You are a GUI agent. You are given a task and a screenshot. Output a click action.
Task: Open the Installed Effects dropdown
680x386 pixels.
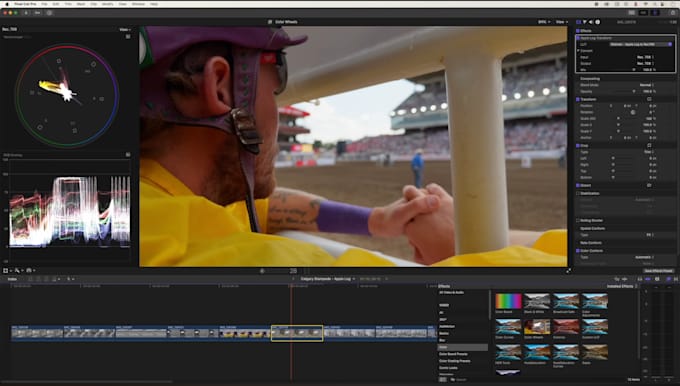point(622,286)
